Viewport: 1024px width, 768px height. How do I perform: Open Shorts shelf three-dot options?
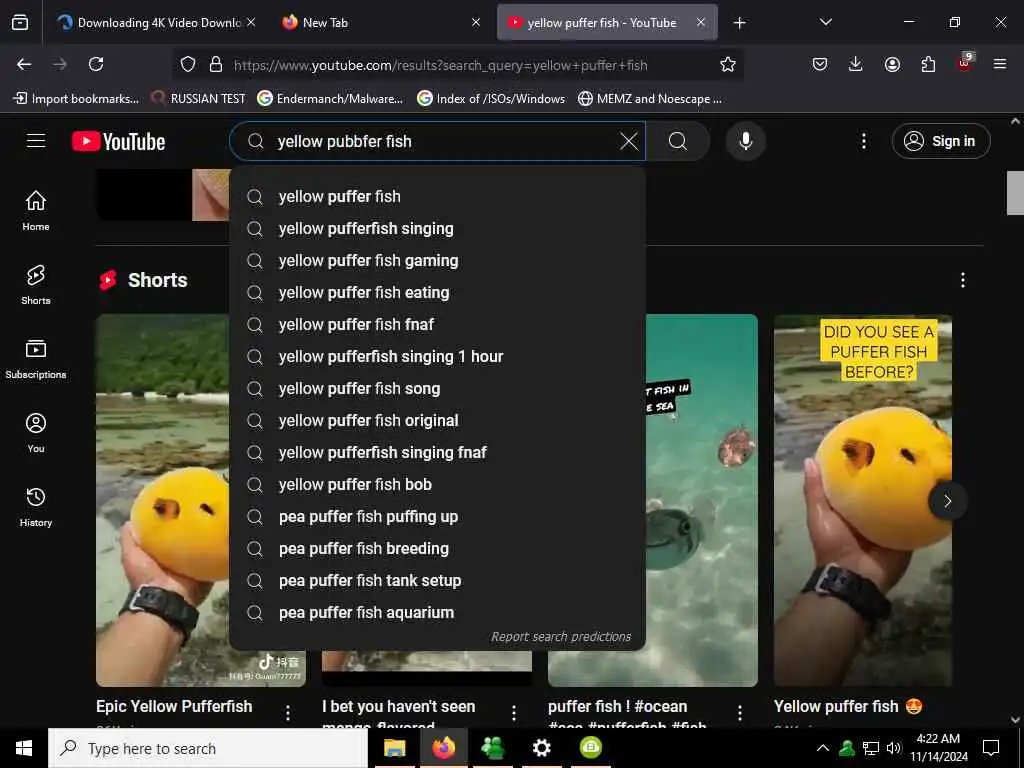(x=963, y=280)
